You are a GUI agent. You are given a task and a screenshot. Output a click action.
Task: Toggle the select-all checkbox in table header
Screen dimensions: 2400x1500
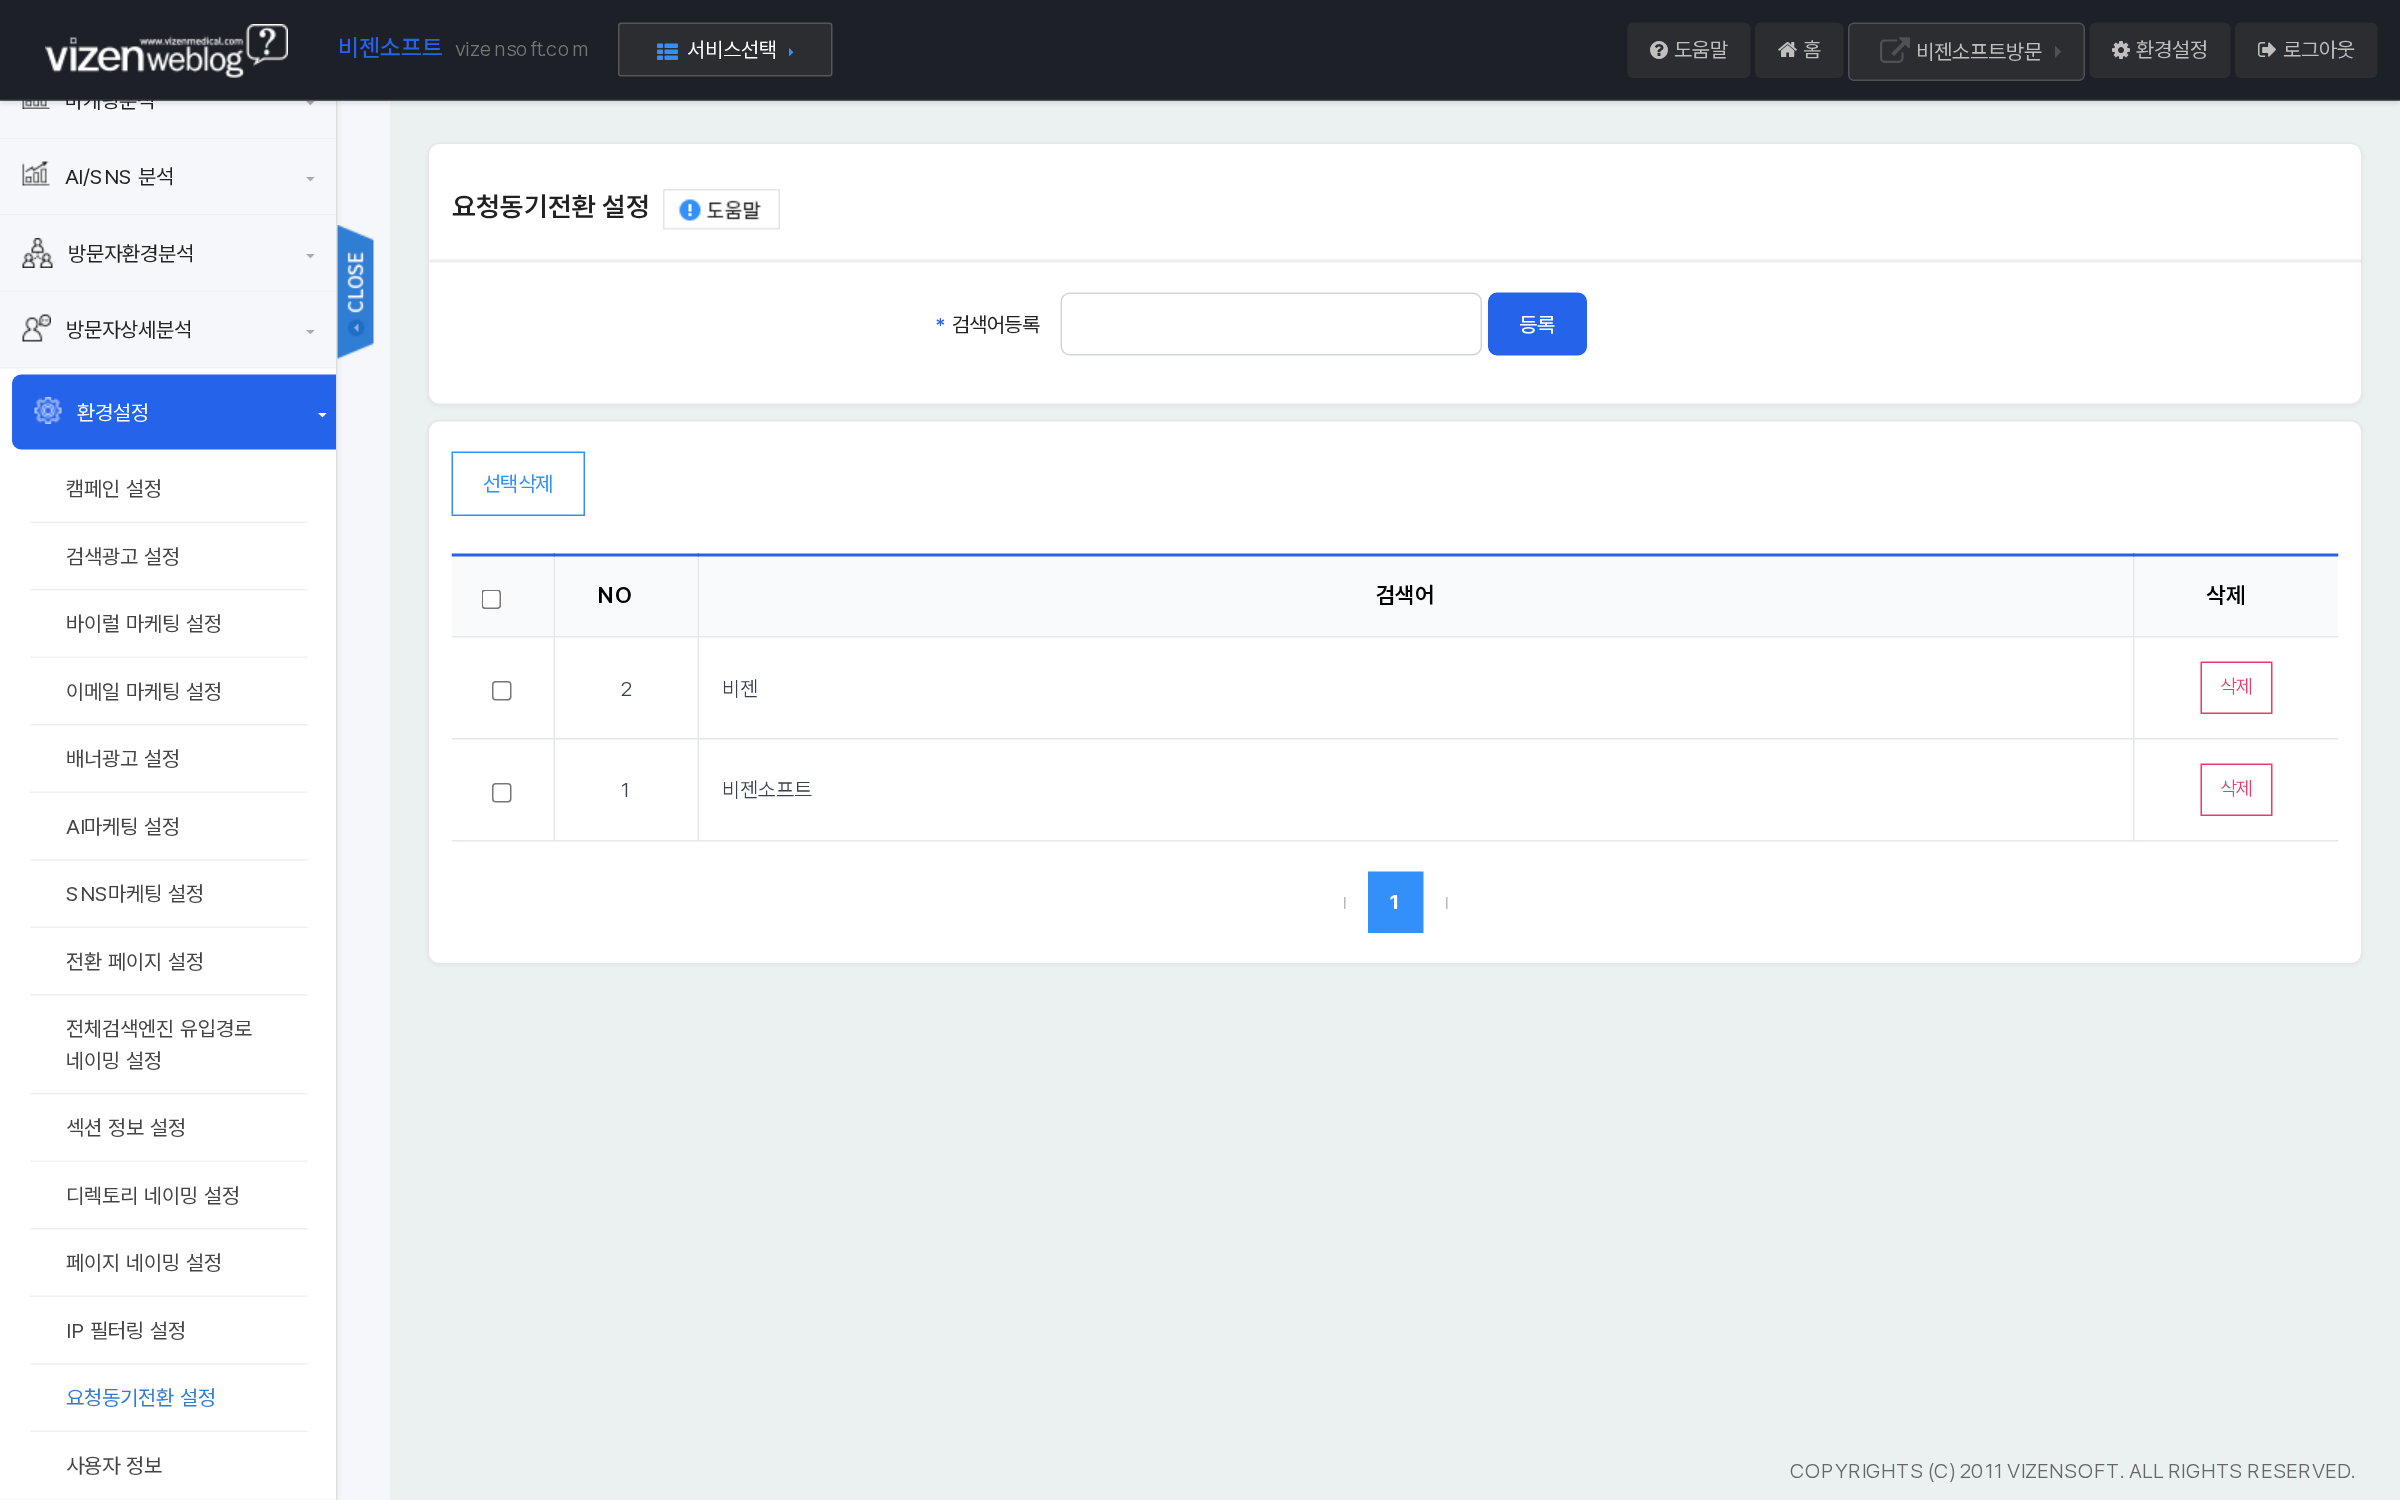tap(491, 599)
